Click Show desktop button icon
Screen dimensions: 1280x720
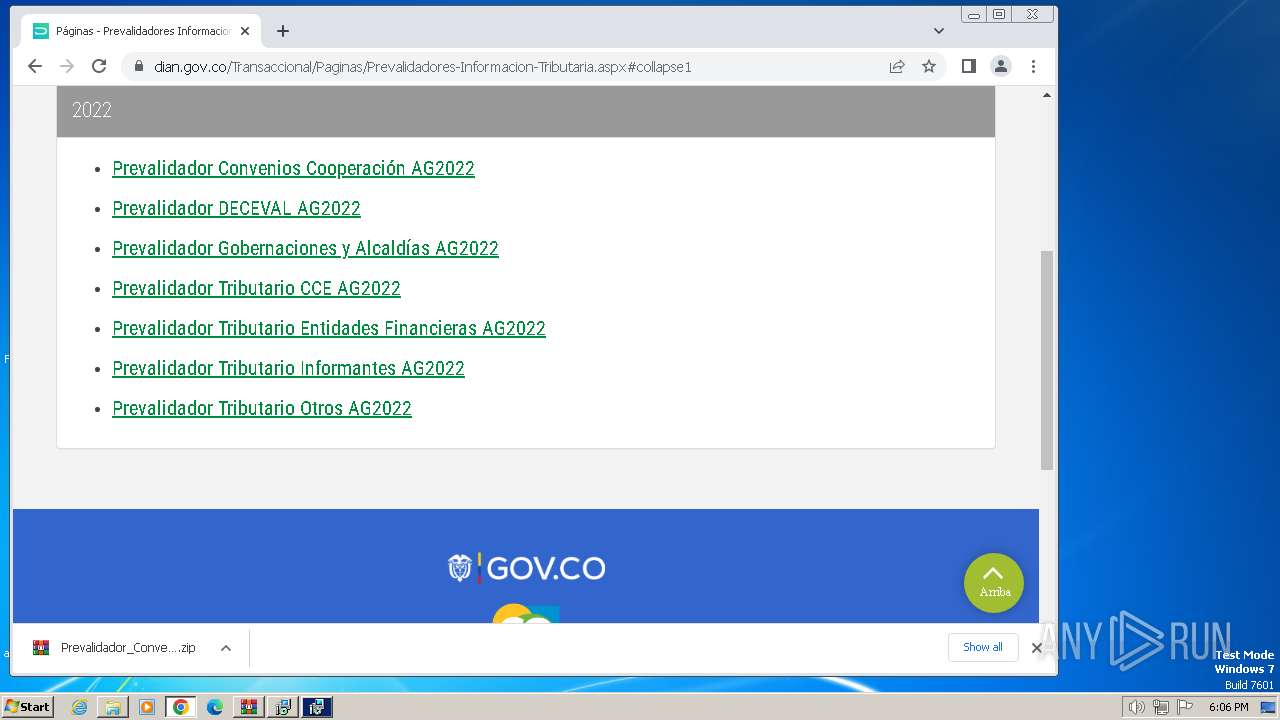pos(1268,707)
